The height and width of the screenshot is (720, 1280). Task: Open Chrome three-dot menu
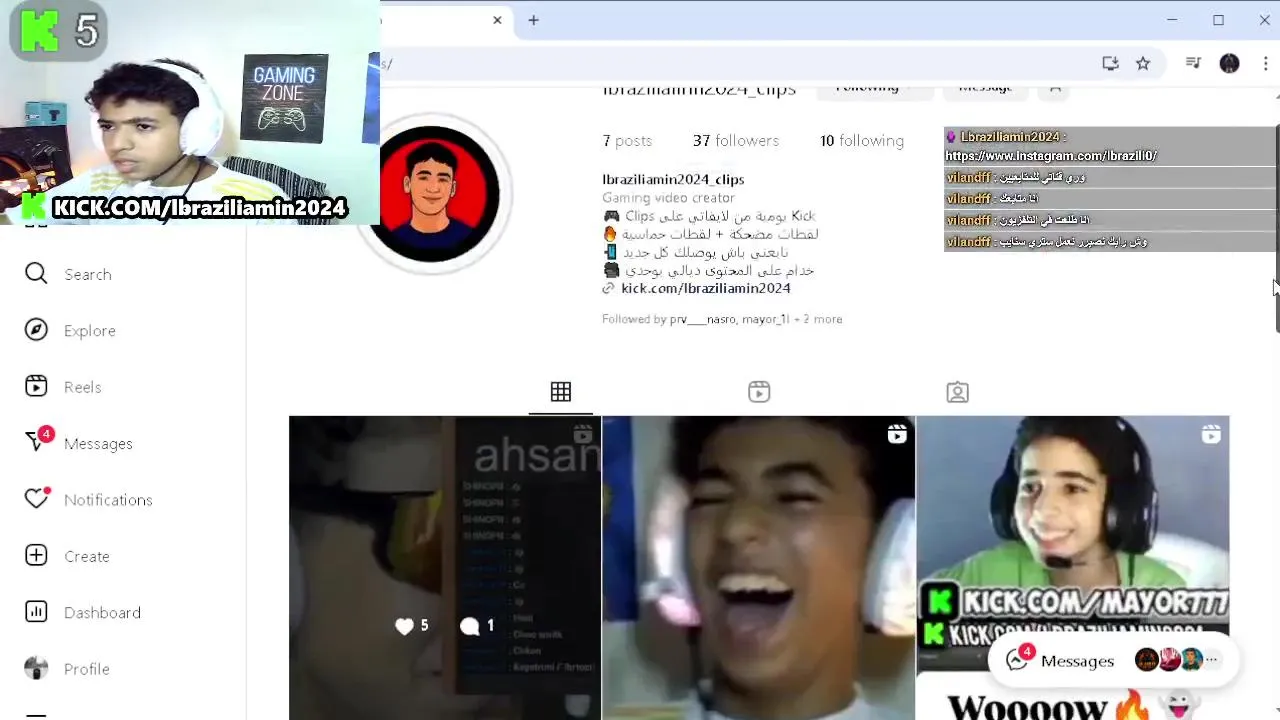point(1265,63)
